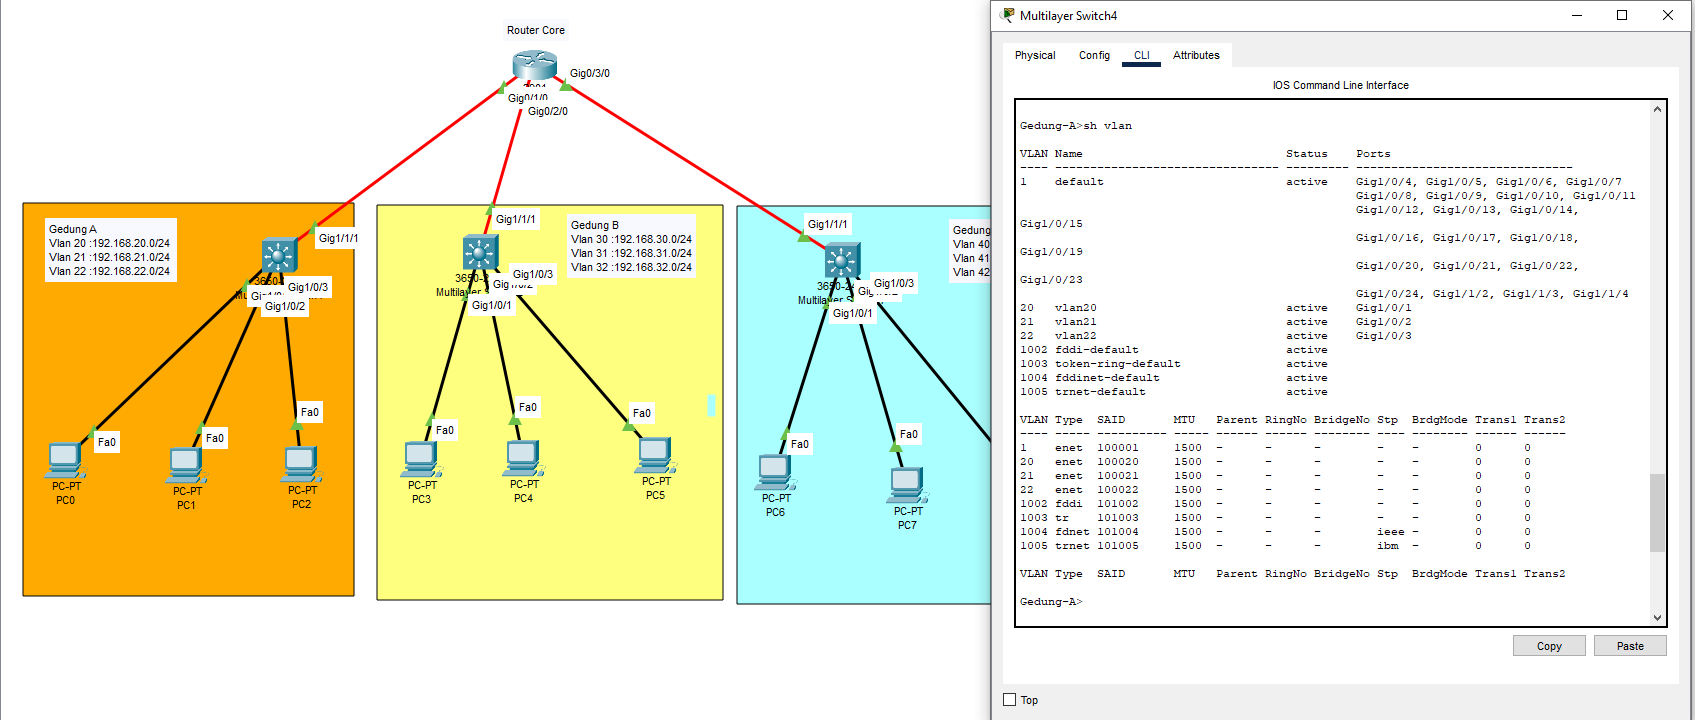Click the 'sh vlan' command line text

[x=1108, y=126]
